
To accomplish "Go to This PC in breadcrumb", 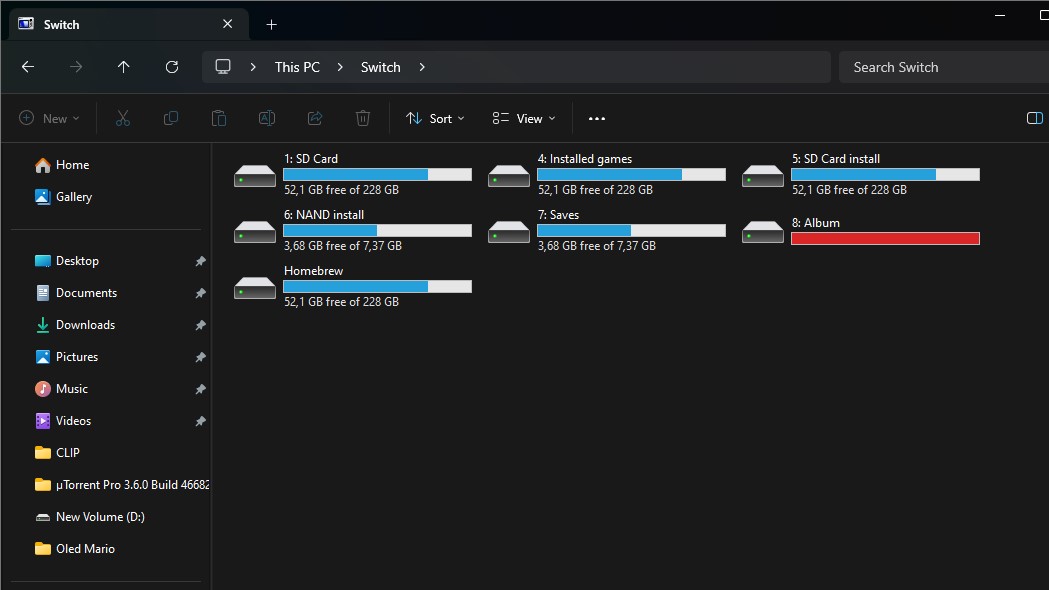I will tap(297, 67).
